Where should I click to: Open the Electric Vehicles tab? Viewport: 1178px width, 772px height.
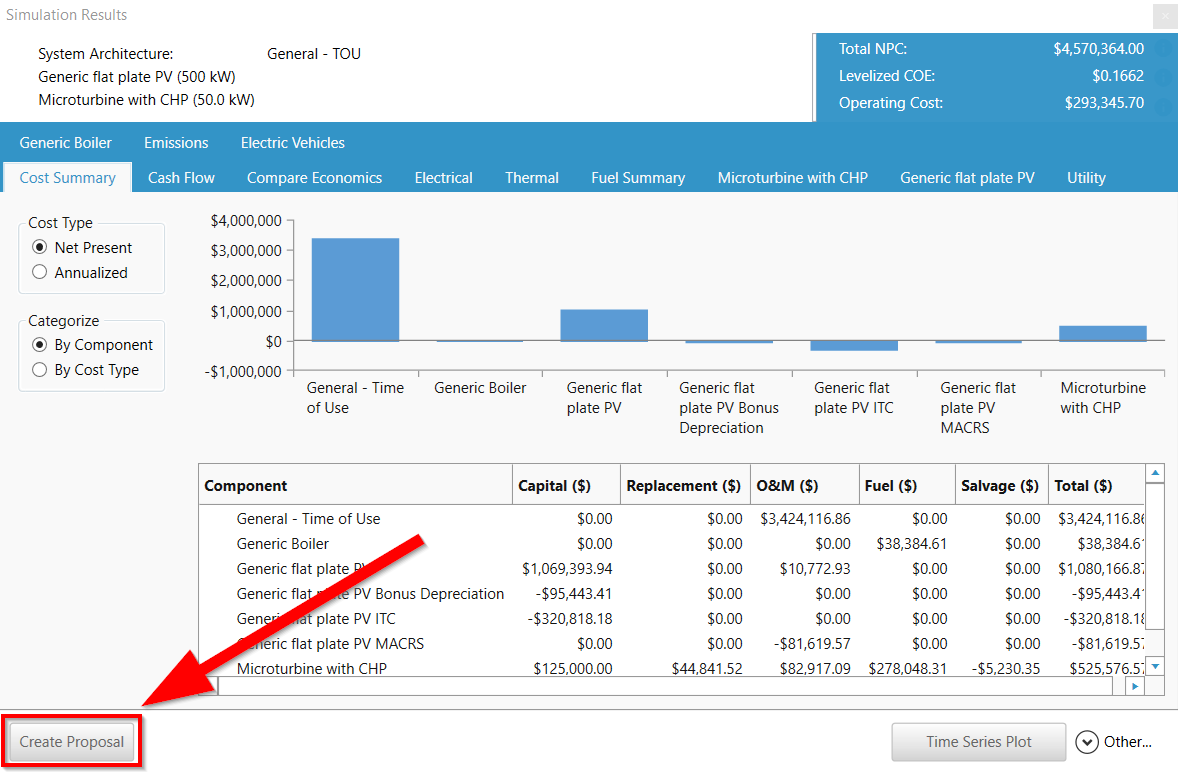point(292,143)
